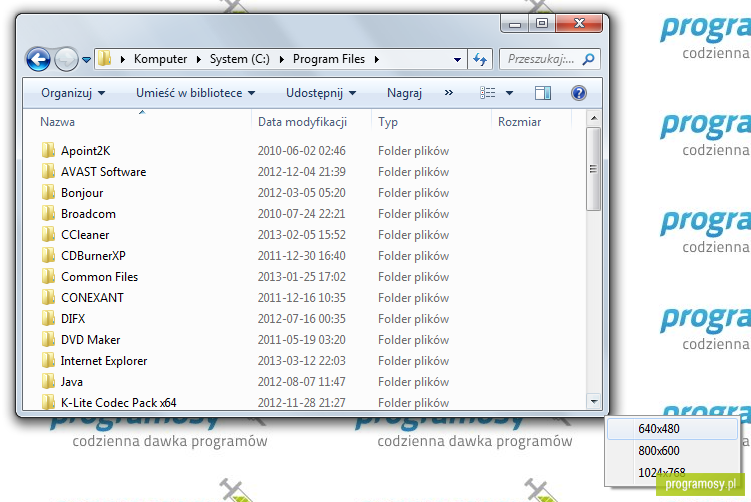Image resolution: width=751 pixels, height=502 pixels.
Task: Click the date 2013-03-12 22:03
Action: pyautogui.click(x=301, y=361)
